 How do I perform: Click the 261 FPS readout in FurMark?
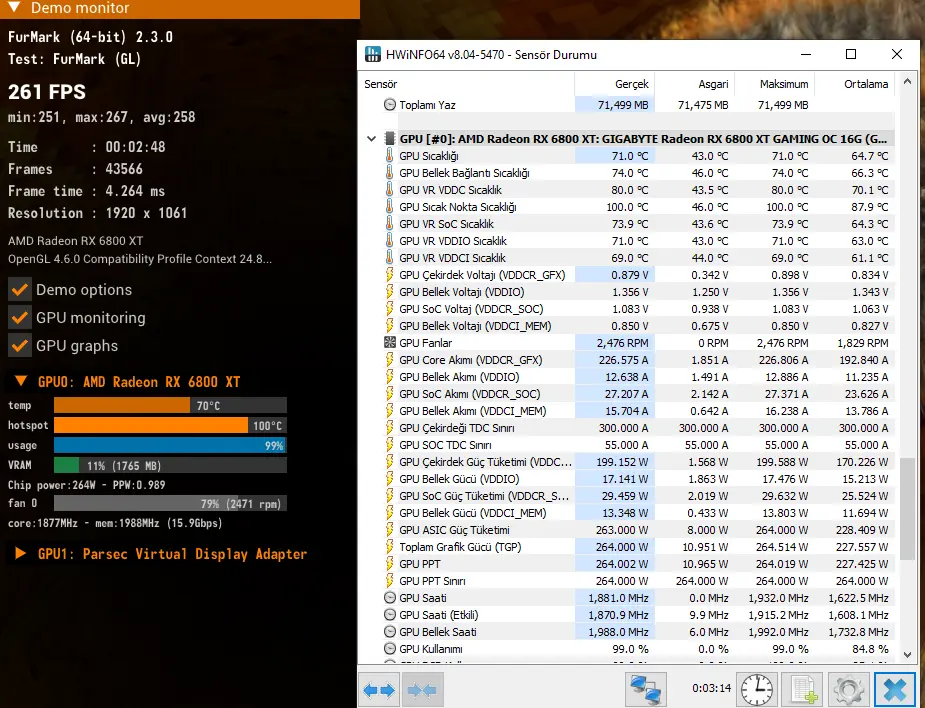pos(47,91)
